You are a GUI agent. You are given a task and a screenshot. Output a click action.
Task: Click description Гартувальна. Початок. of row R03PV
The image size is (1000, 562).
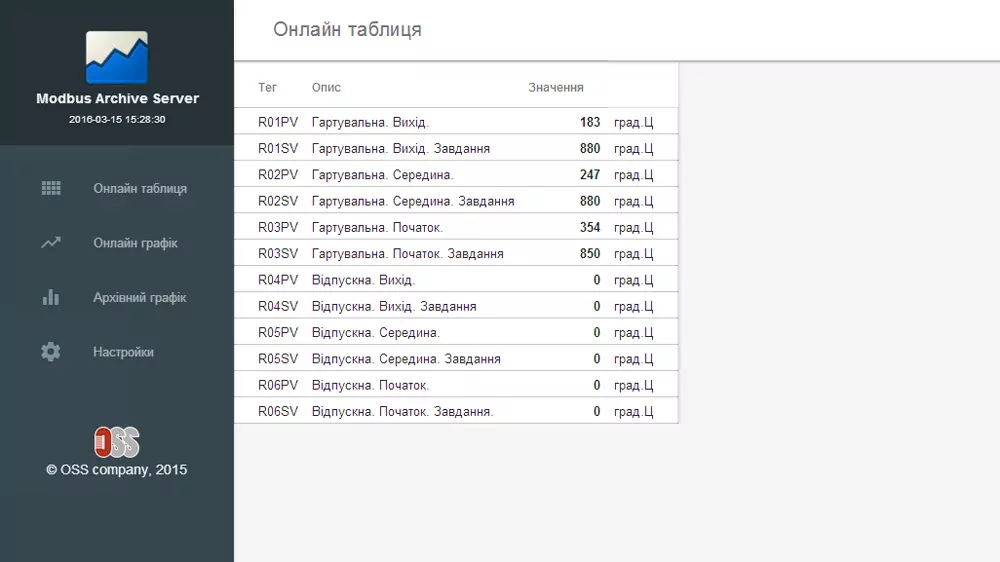coord(377,227)
